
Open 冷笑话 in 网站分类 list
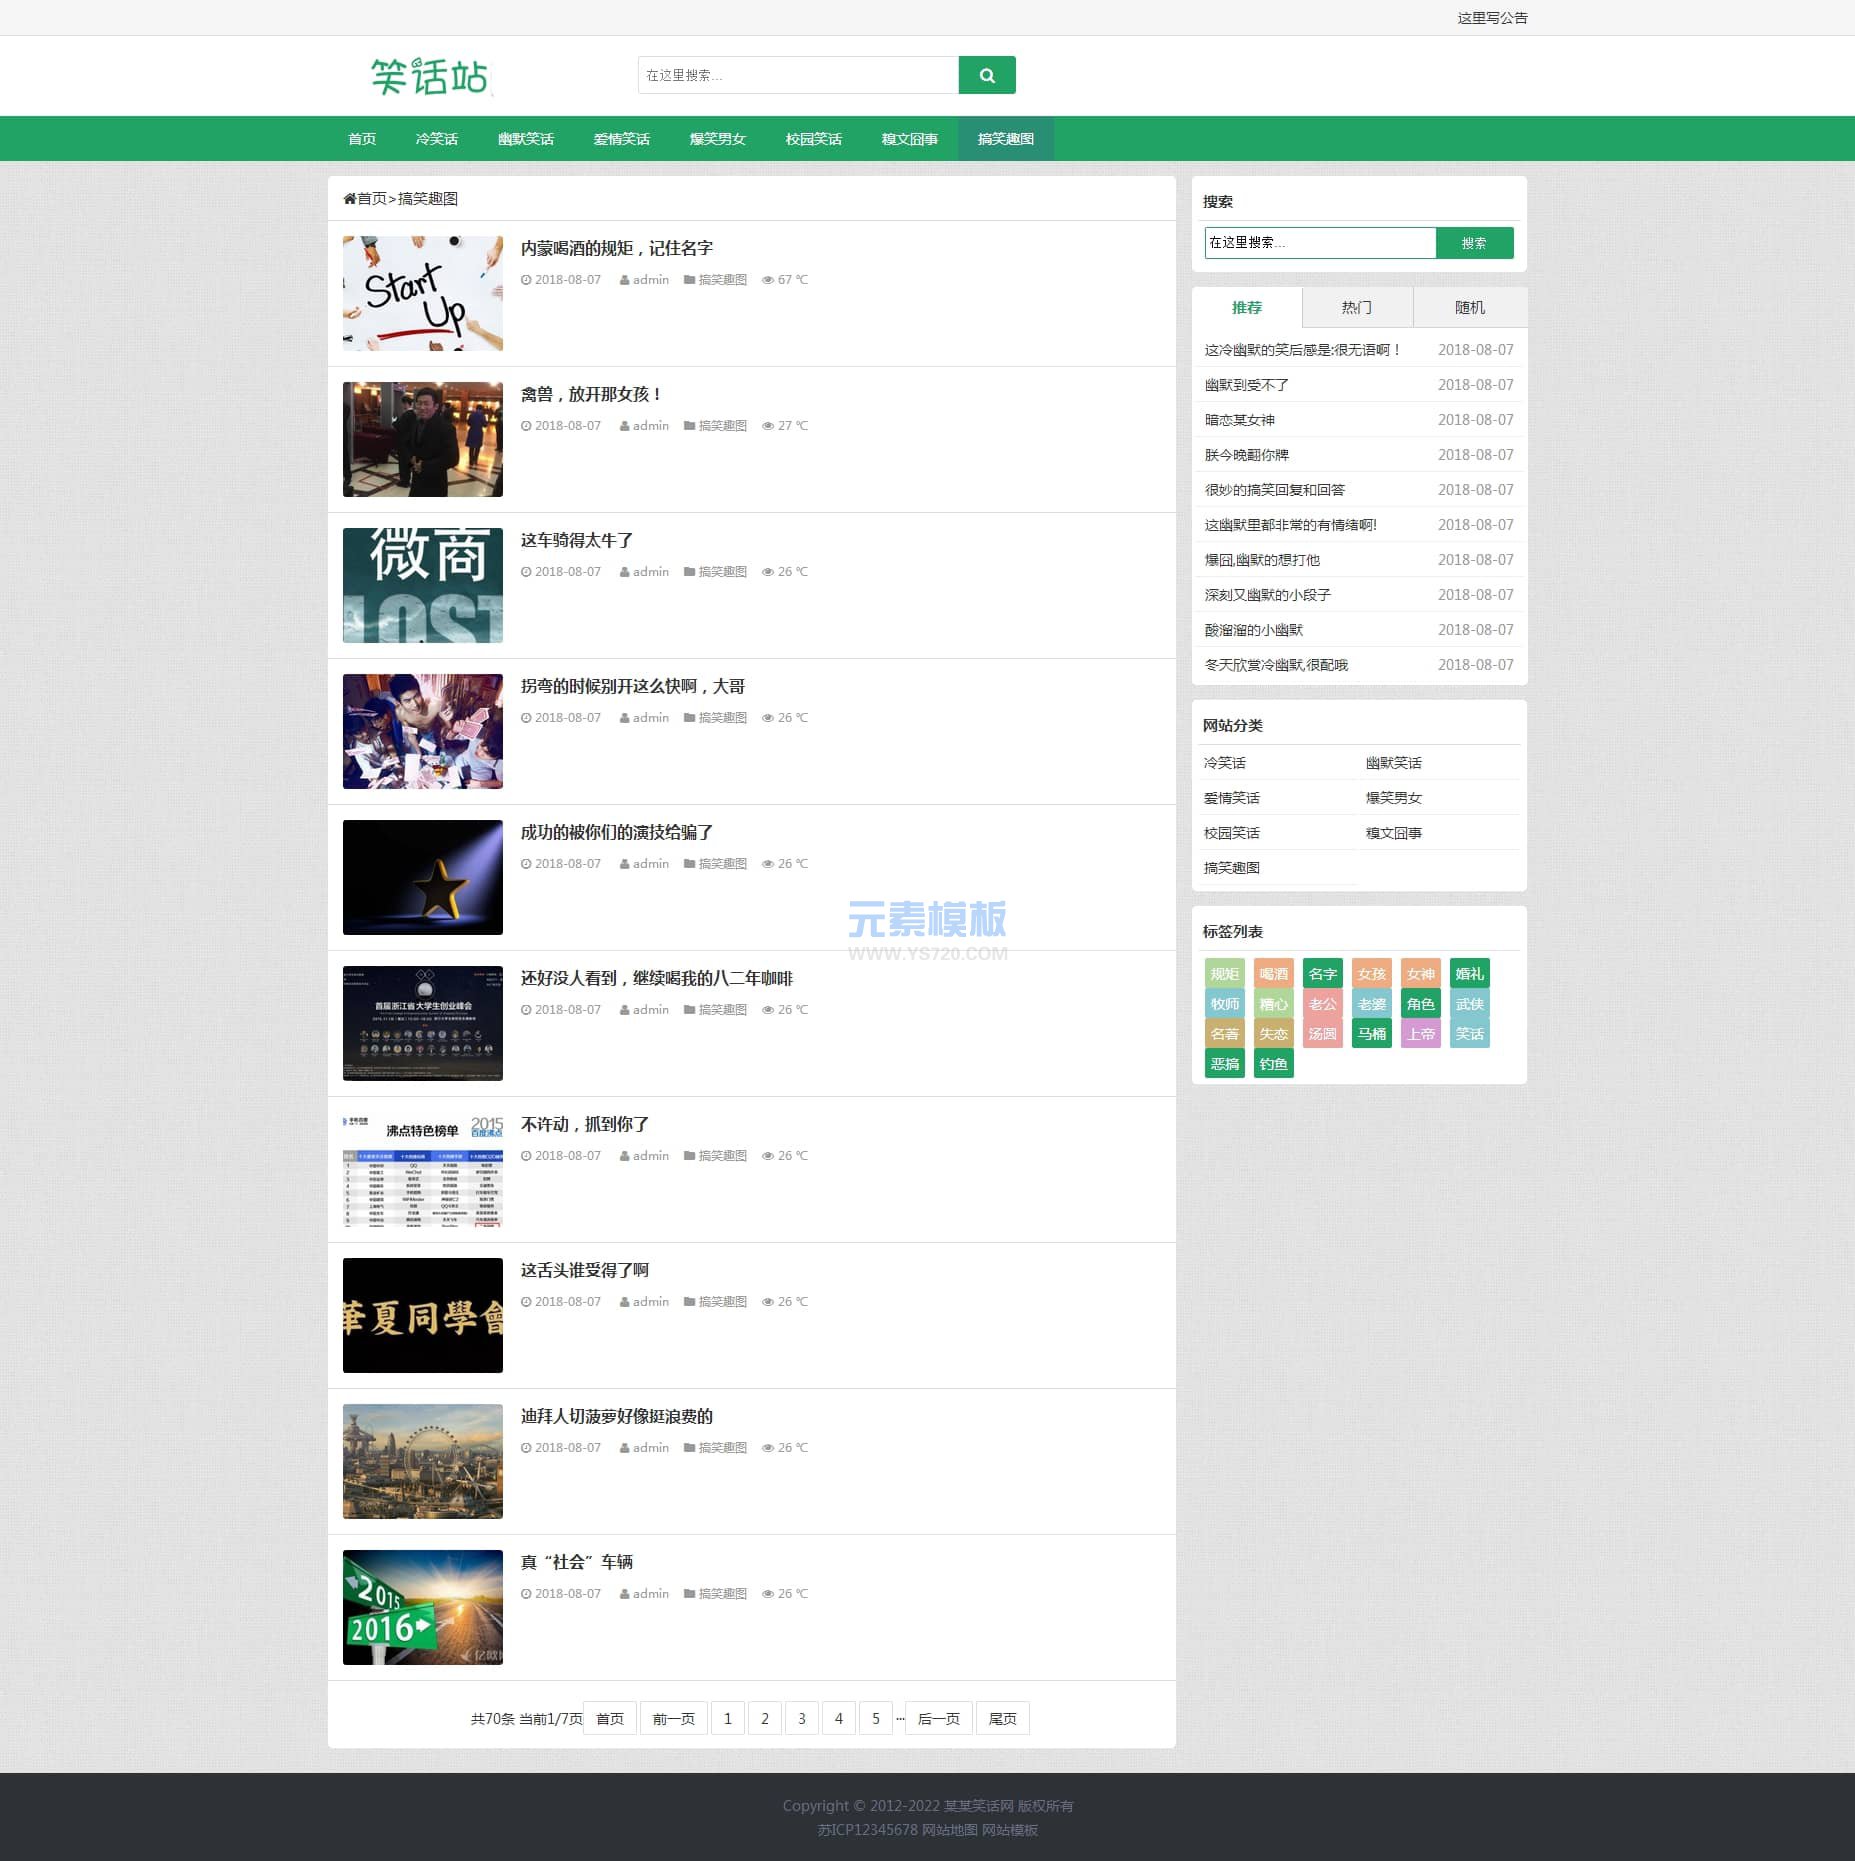pyautogui.click(x=1225, y=763)
